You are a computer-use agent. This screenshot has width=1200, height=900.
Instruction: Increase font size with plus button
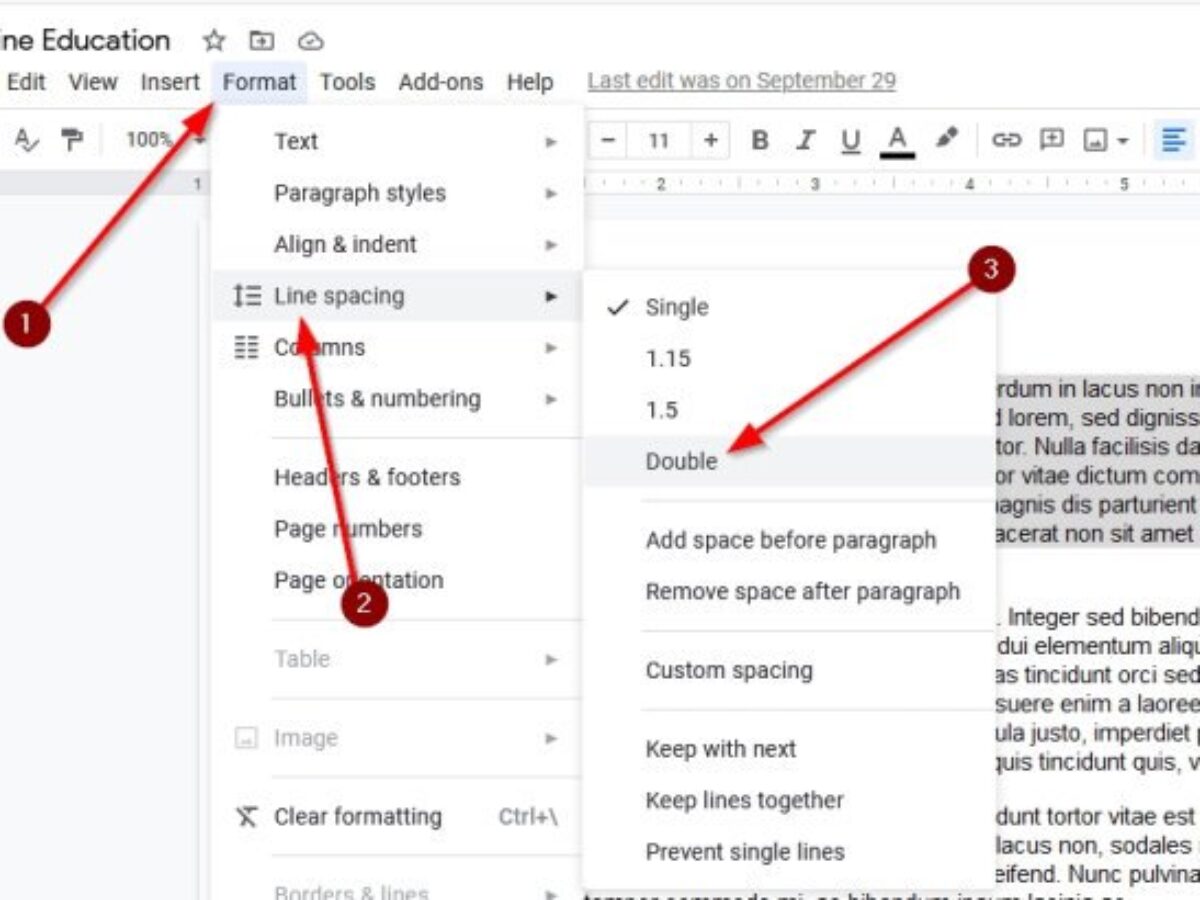tap(710, 140)
